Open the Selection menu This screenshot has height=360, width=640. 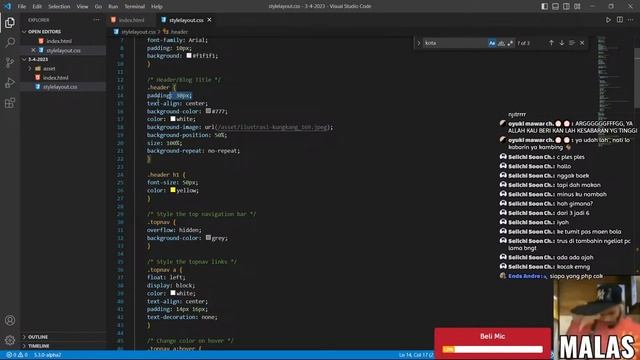(59, 6)
